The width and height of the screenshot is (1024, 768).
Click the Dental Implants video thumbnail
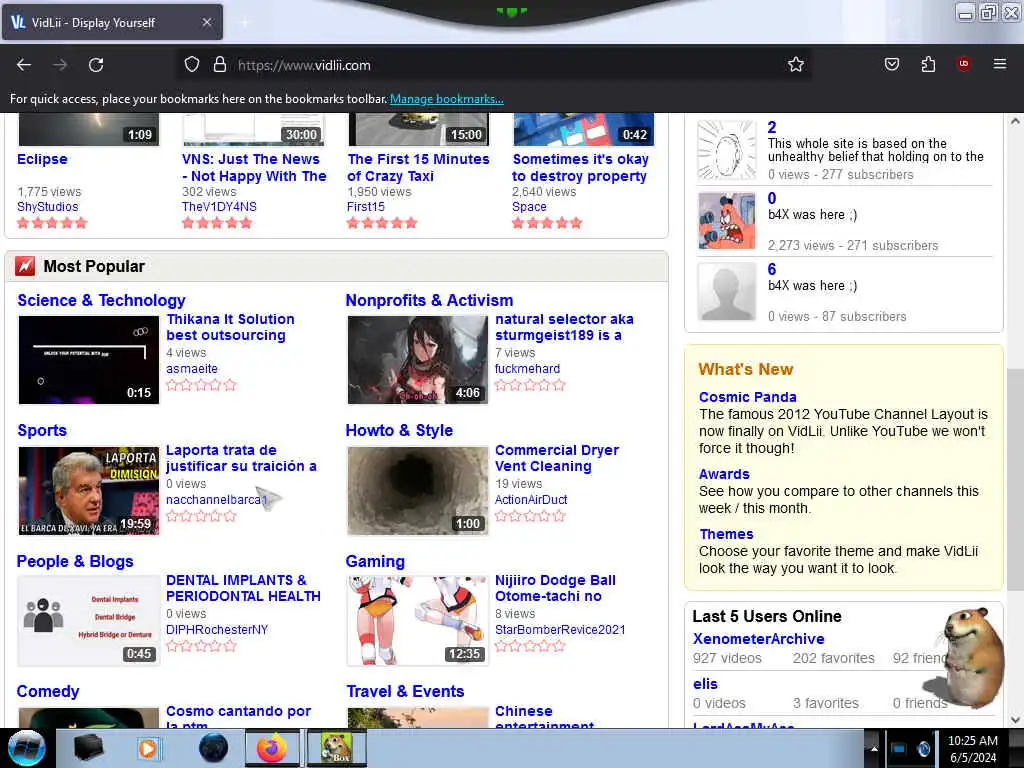click(89, 620)
